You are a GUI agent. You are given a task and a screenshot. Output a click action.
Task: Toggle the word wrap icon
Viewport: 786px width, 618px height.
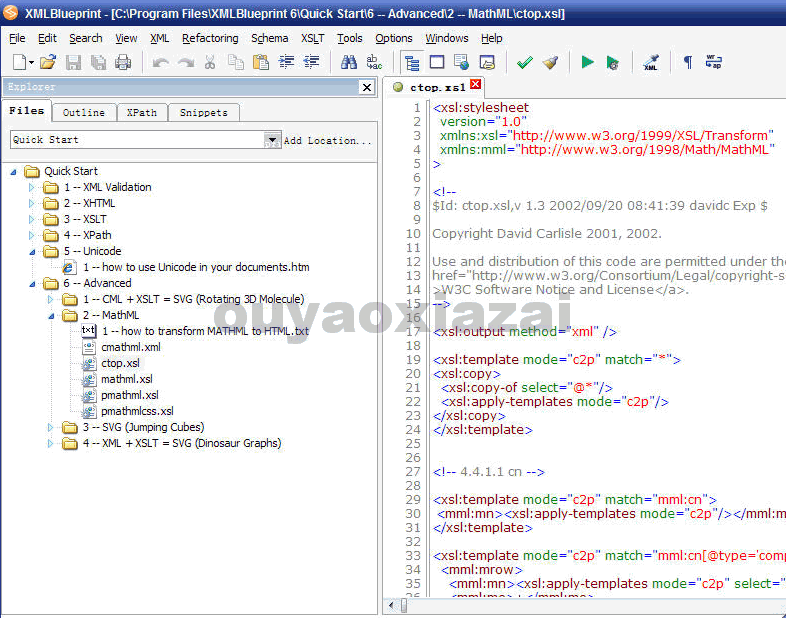click(x=714, y=62)
